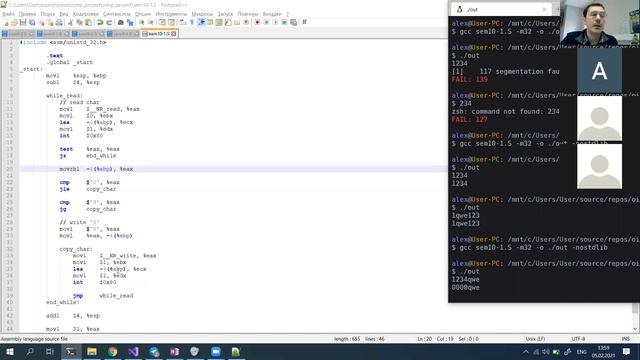
Task: Open the Запуск menu
Action: [x=225, y=14]
